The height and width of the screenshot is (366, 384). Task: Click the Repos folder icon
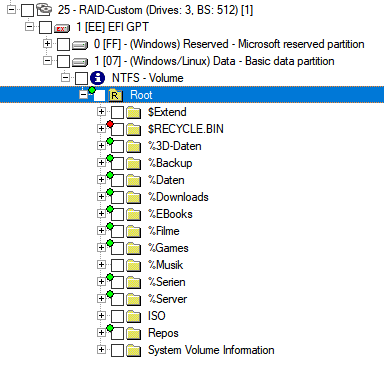(134, 333)
